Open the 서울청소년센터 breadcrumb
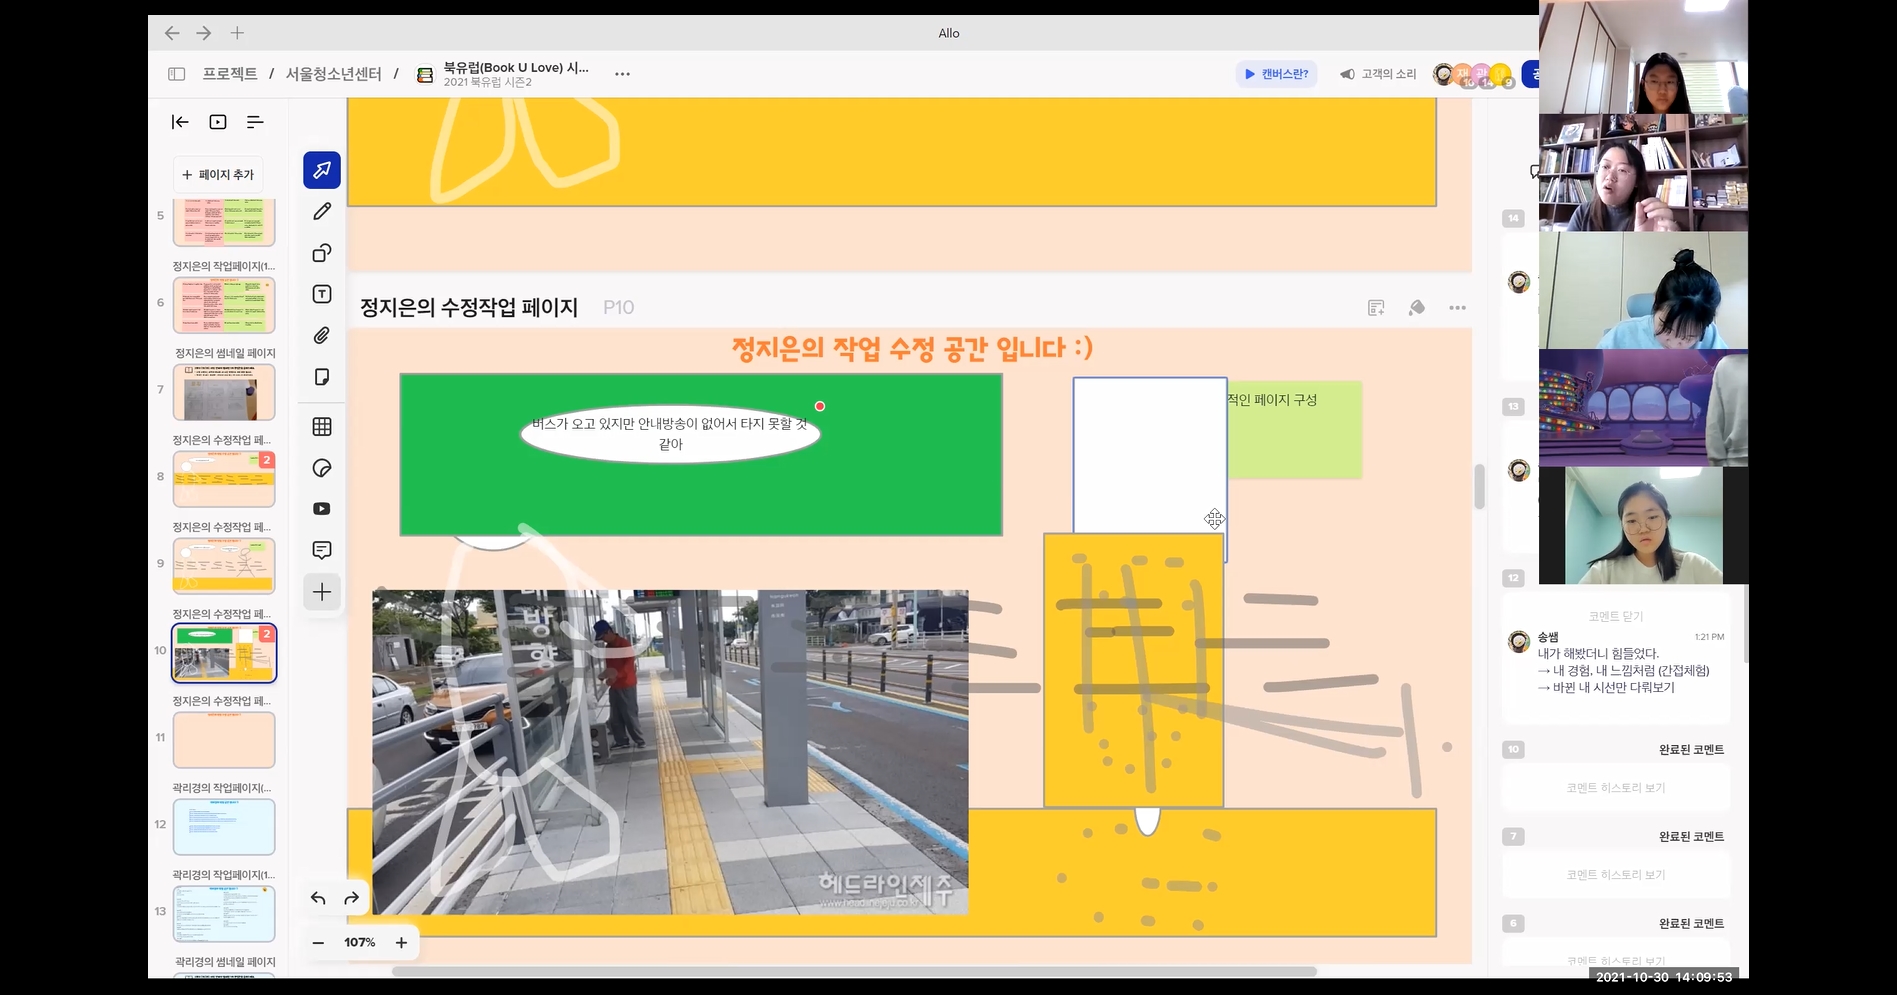This screenshot has height=995, width=1897. click(334, 74)
